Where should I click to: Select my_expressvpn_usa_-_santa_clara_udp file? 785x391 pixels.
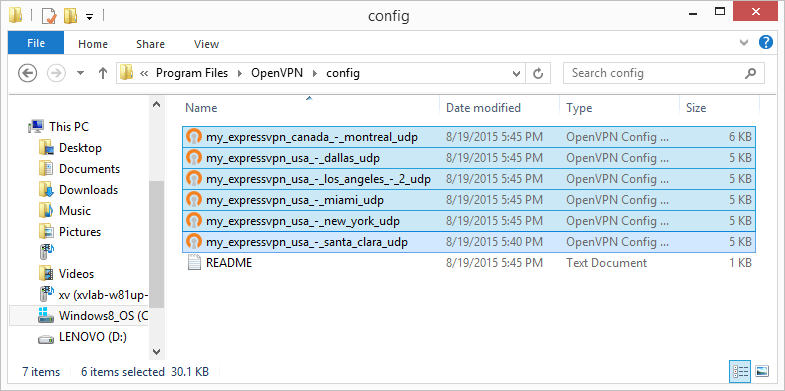(469, 242)
